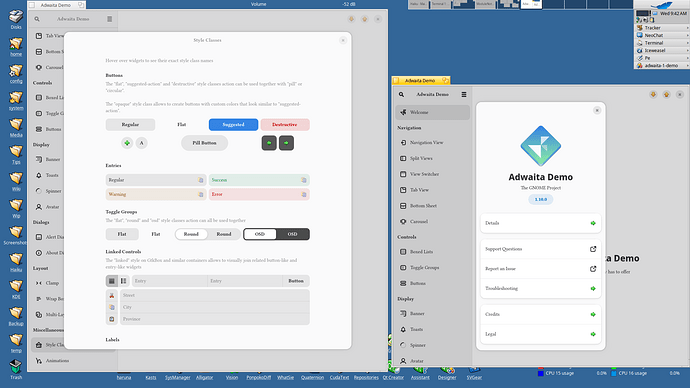Open the Screenshot folder on the desktop
Viewport: 690px width, 388px height.
point(16,235)
